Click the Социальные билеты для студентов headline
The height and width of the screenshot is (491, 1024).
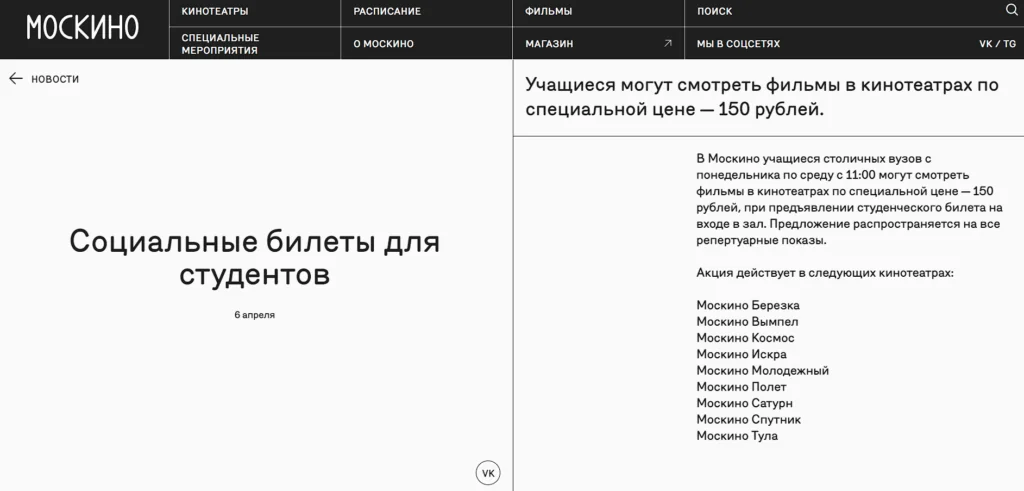[x=255, y=259]
